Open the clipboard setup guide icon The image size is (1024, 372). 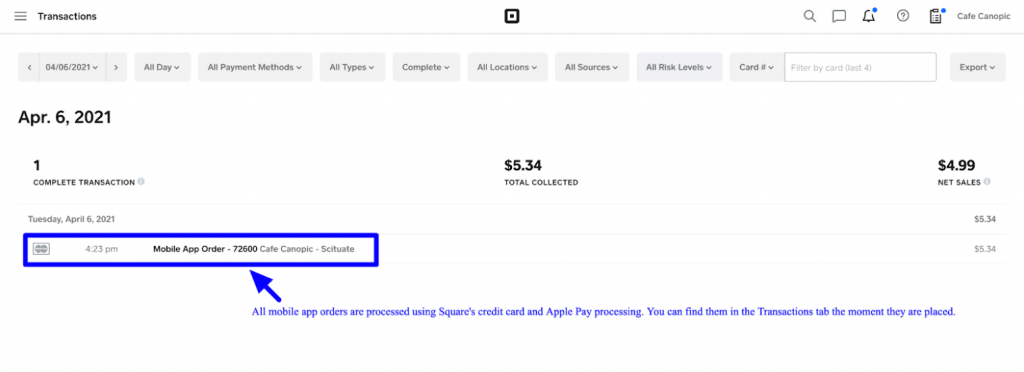(x=936, y=16)
